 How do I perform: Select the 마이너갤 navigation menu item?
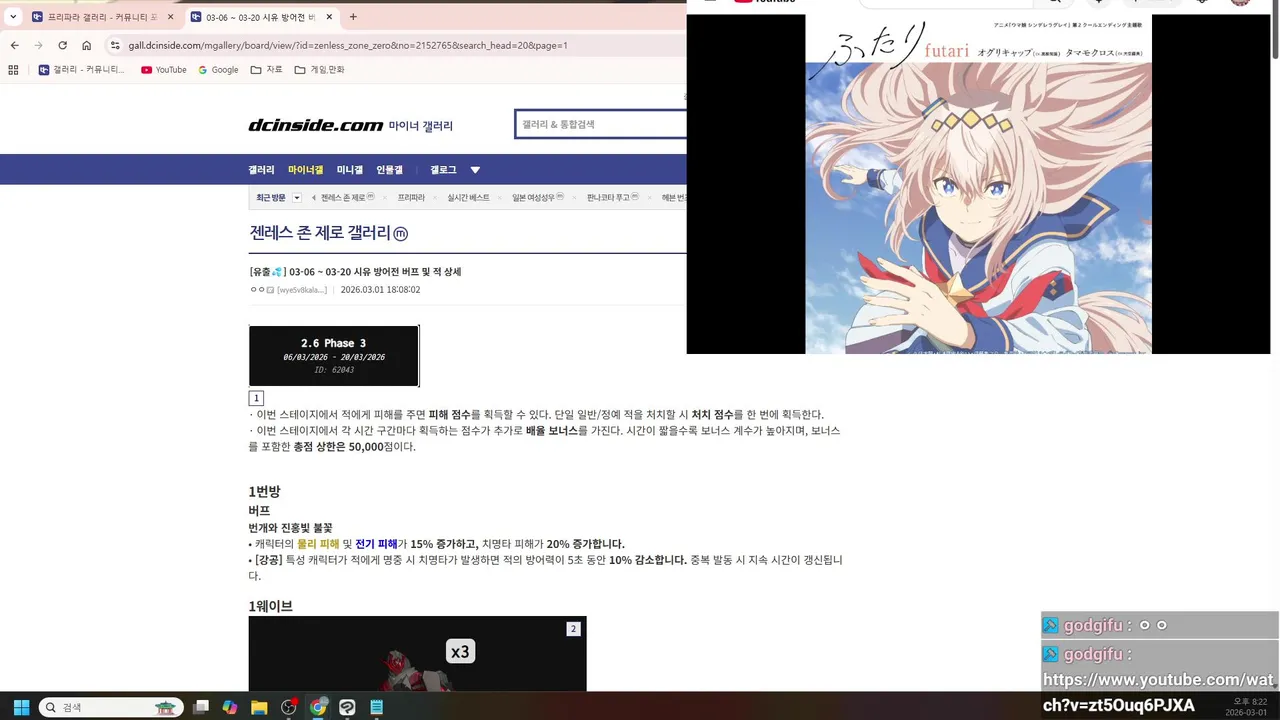click(306, 170)
